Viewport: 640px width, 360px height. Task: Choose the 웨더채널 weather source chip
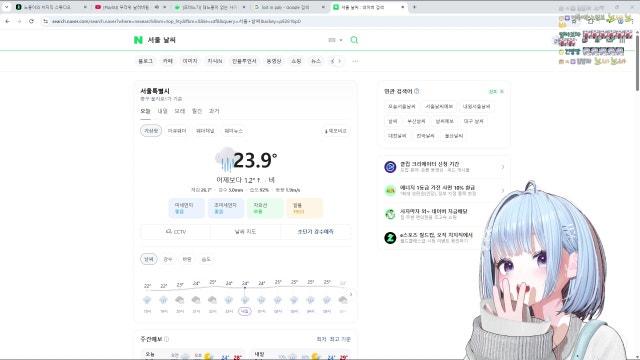205,131
